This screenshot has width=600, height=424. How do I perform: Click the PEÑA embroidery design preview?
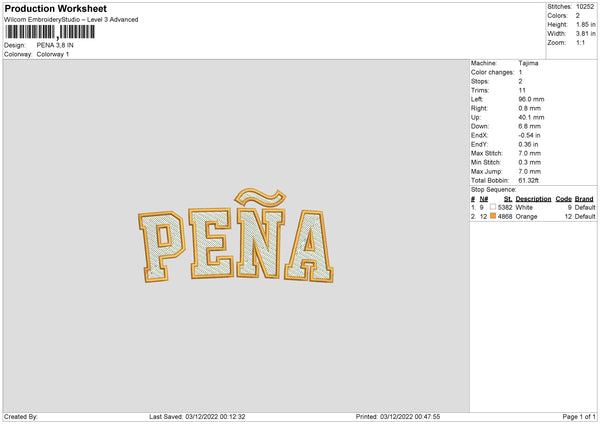point(236,236)
